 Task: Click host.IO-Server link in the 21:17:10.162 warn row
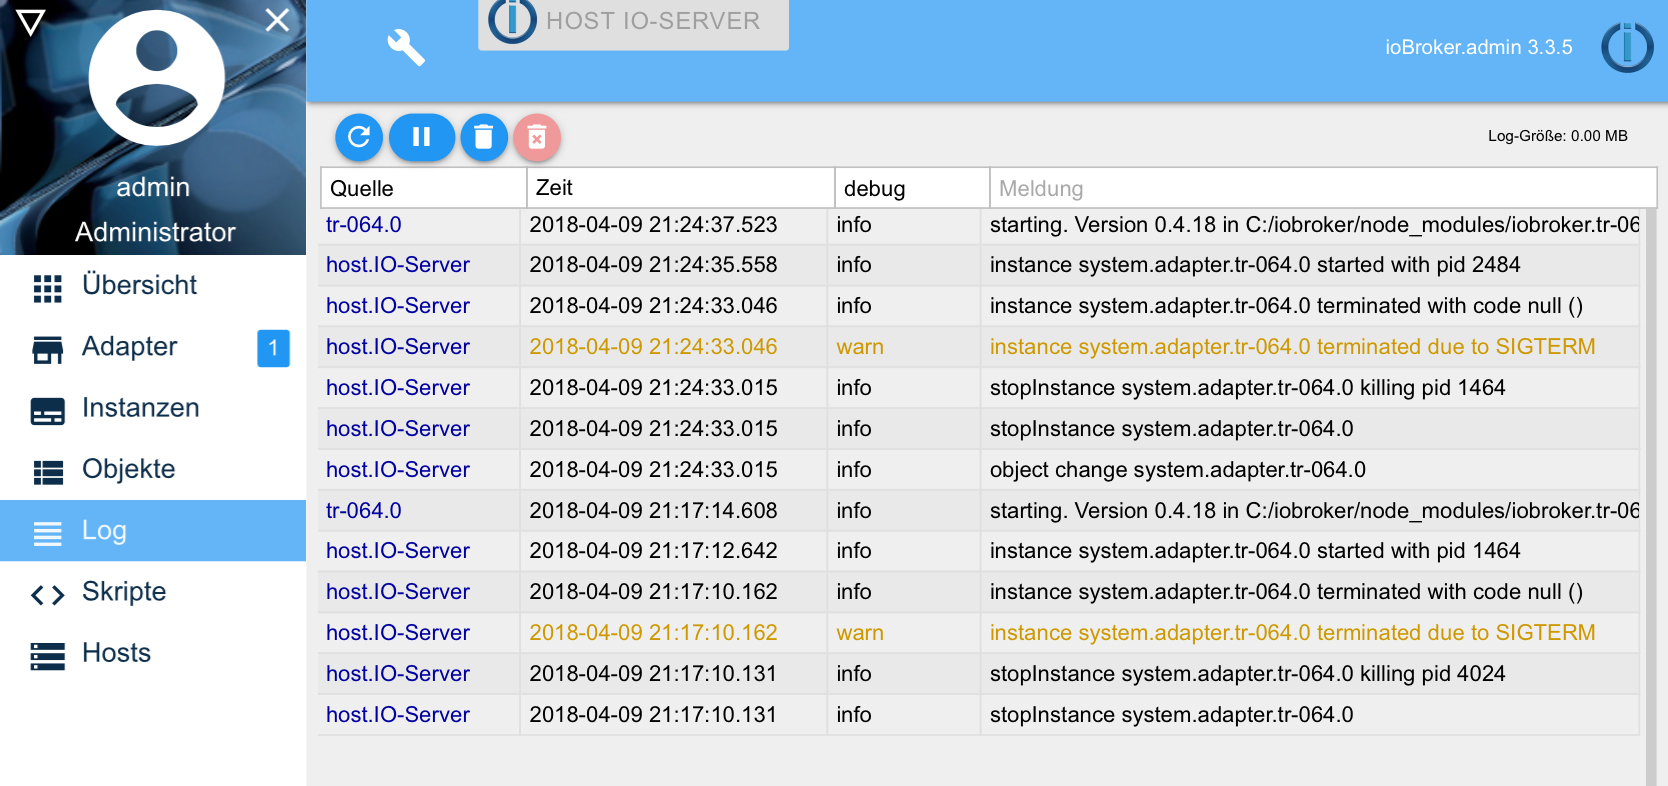tap(398, 633)
